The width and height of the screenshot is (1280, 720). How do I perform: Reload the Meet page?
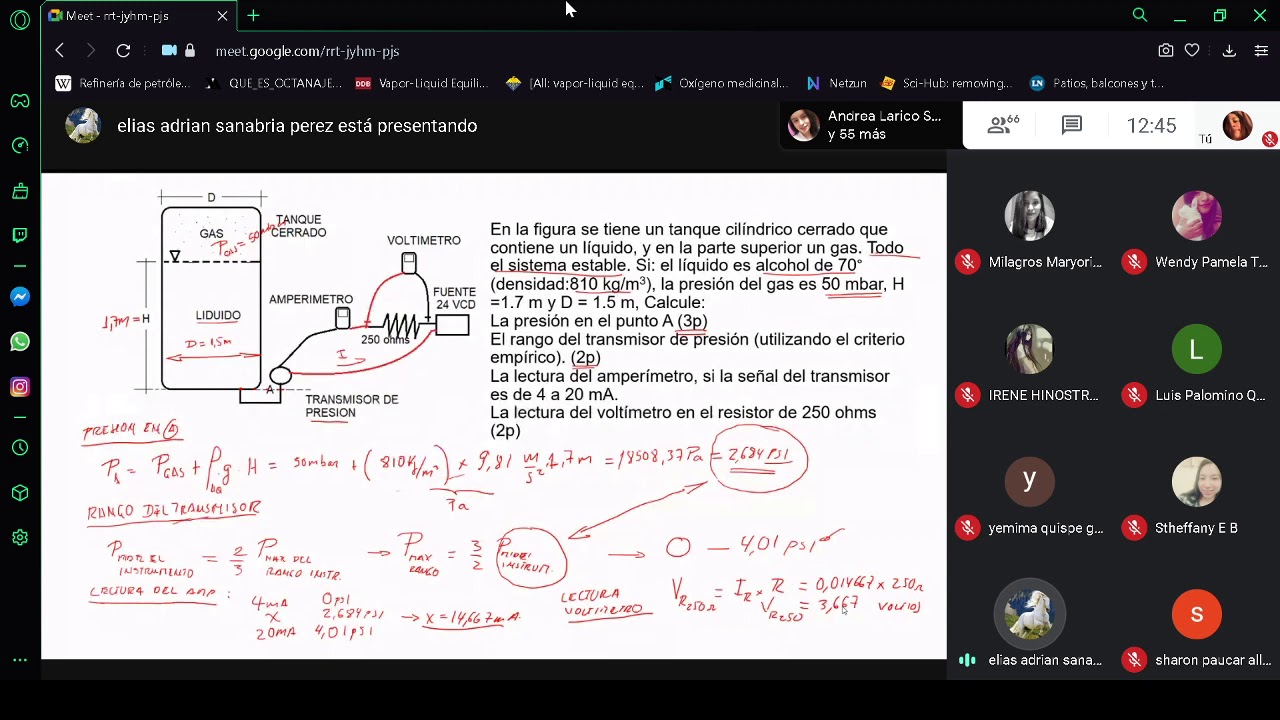point(123,50)
